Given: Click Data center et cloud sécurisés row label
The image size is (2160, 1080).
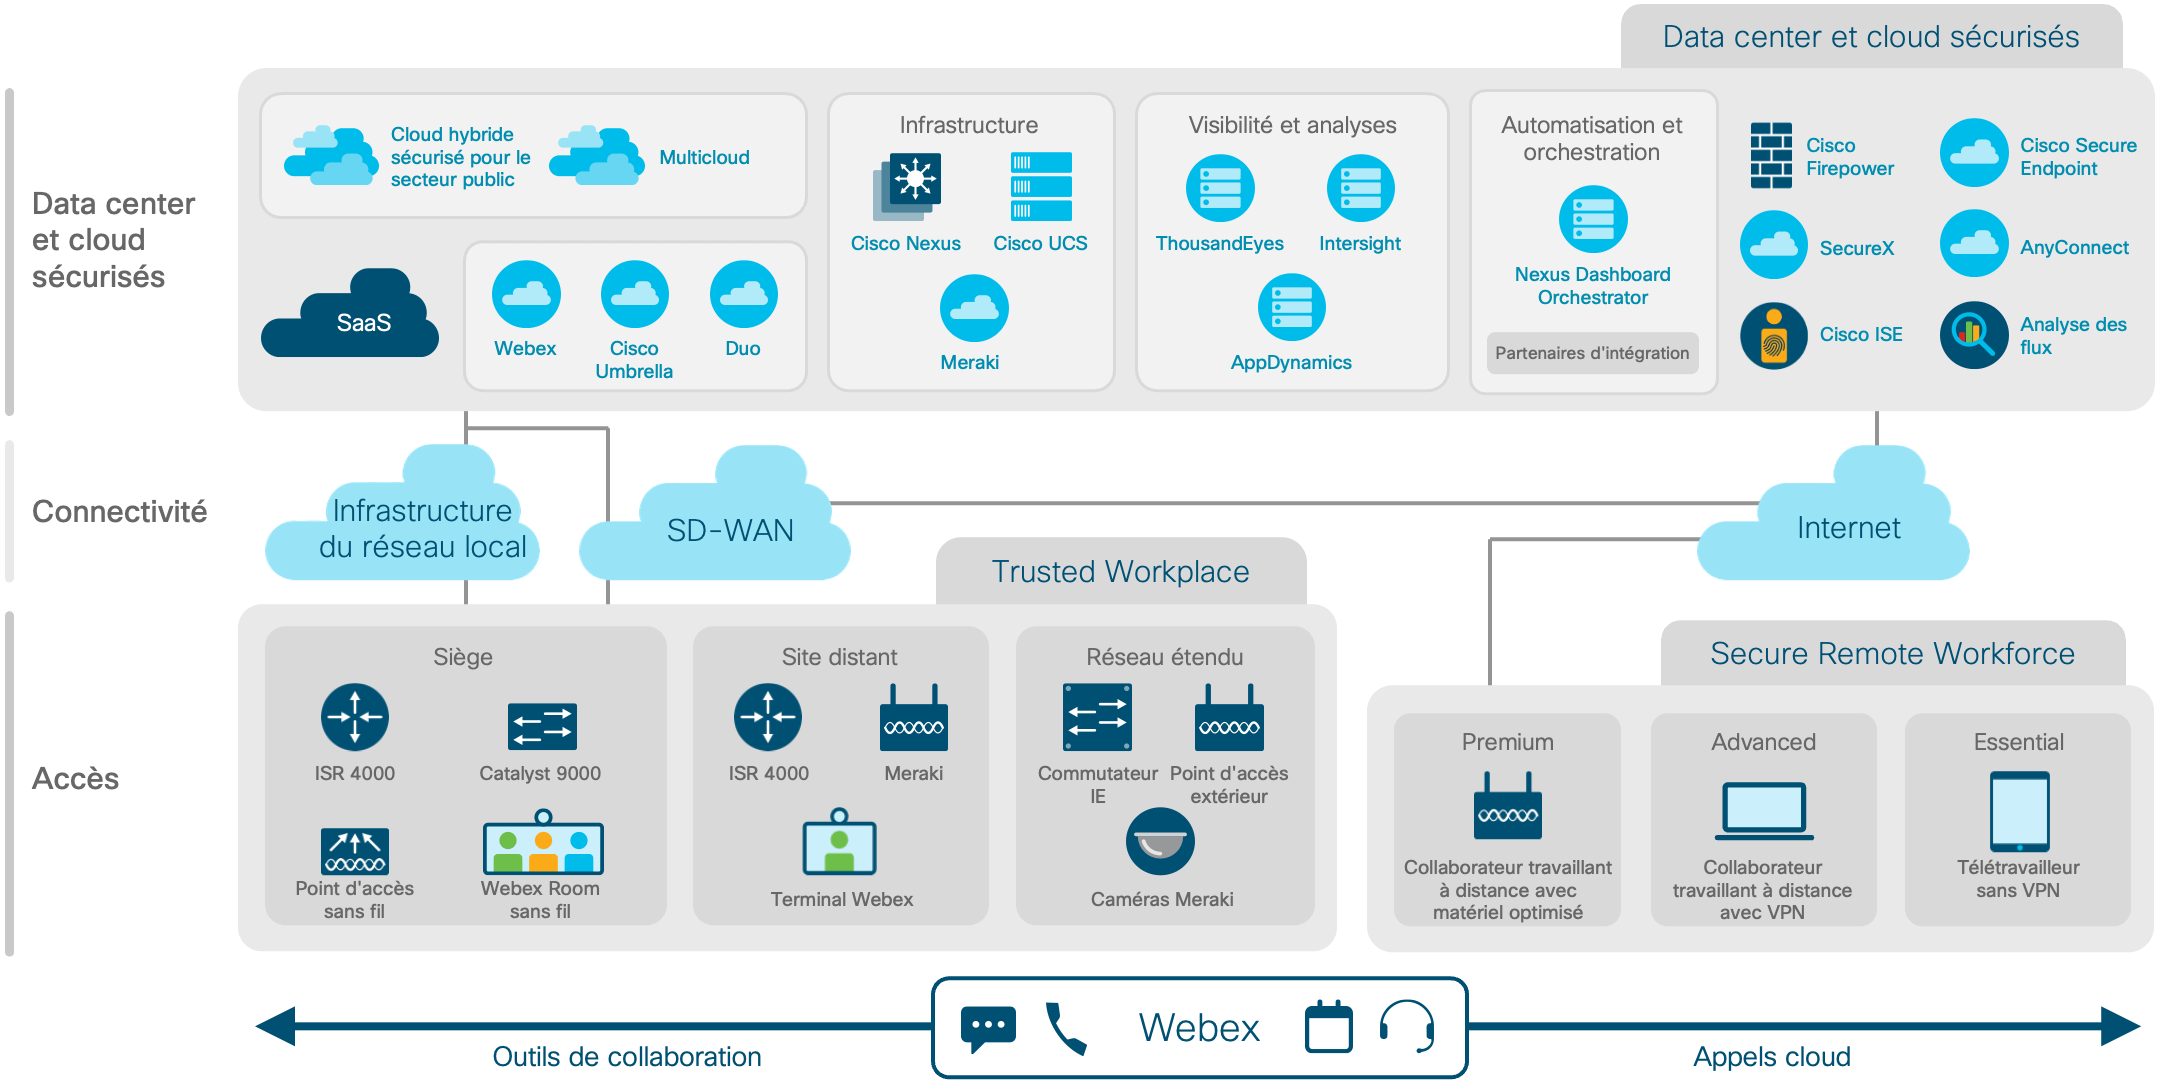Looking at the screenshot, I should click(114, 240).
